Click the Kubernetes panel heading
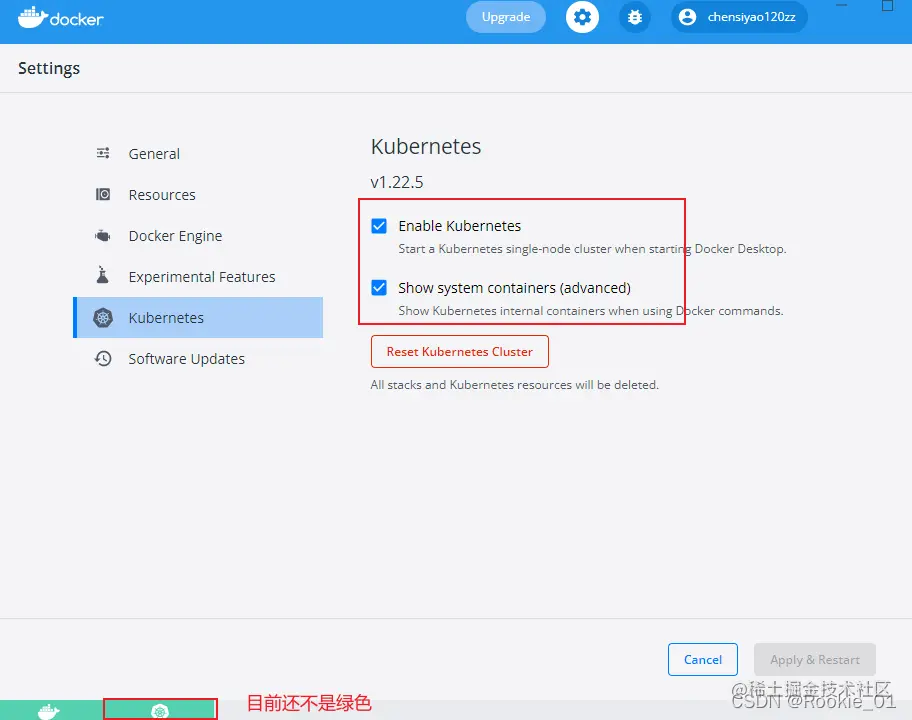Image resolution: width=912 pixels, height=720 pixels. coord(426,147)
